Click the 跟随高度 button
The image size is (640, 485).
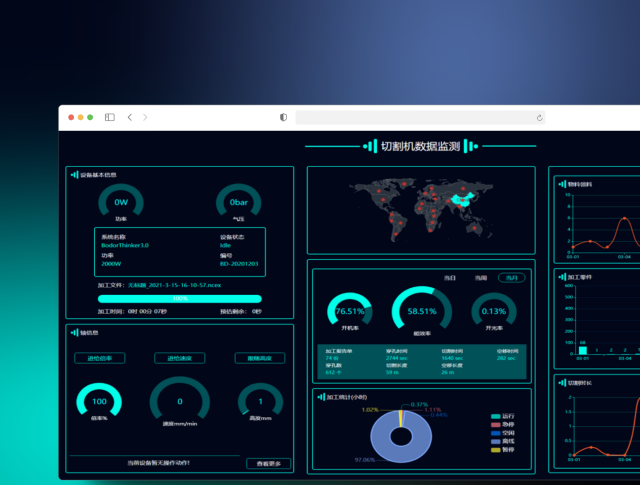(x=260, y=358)
